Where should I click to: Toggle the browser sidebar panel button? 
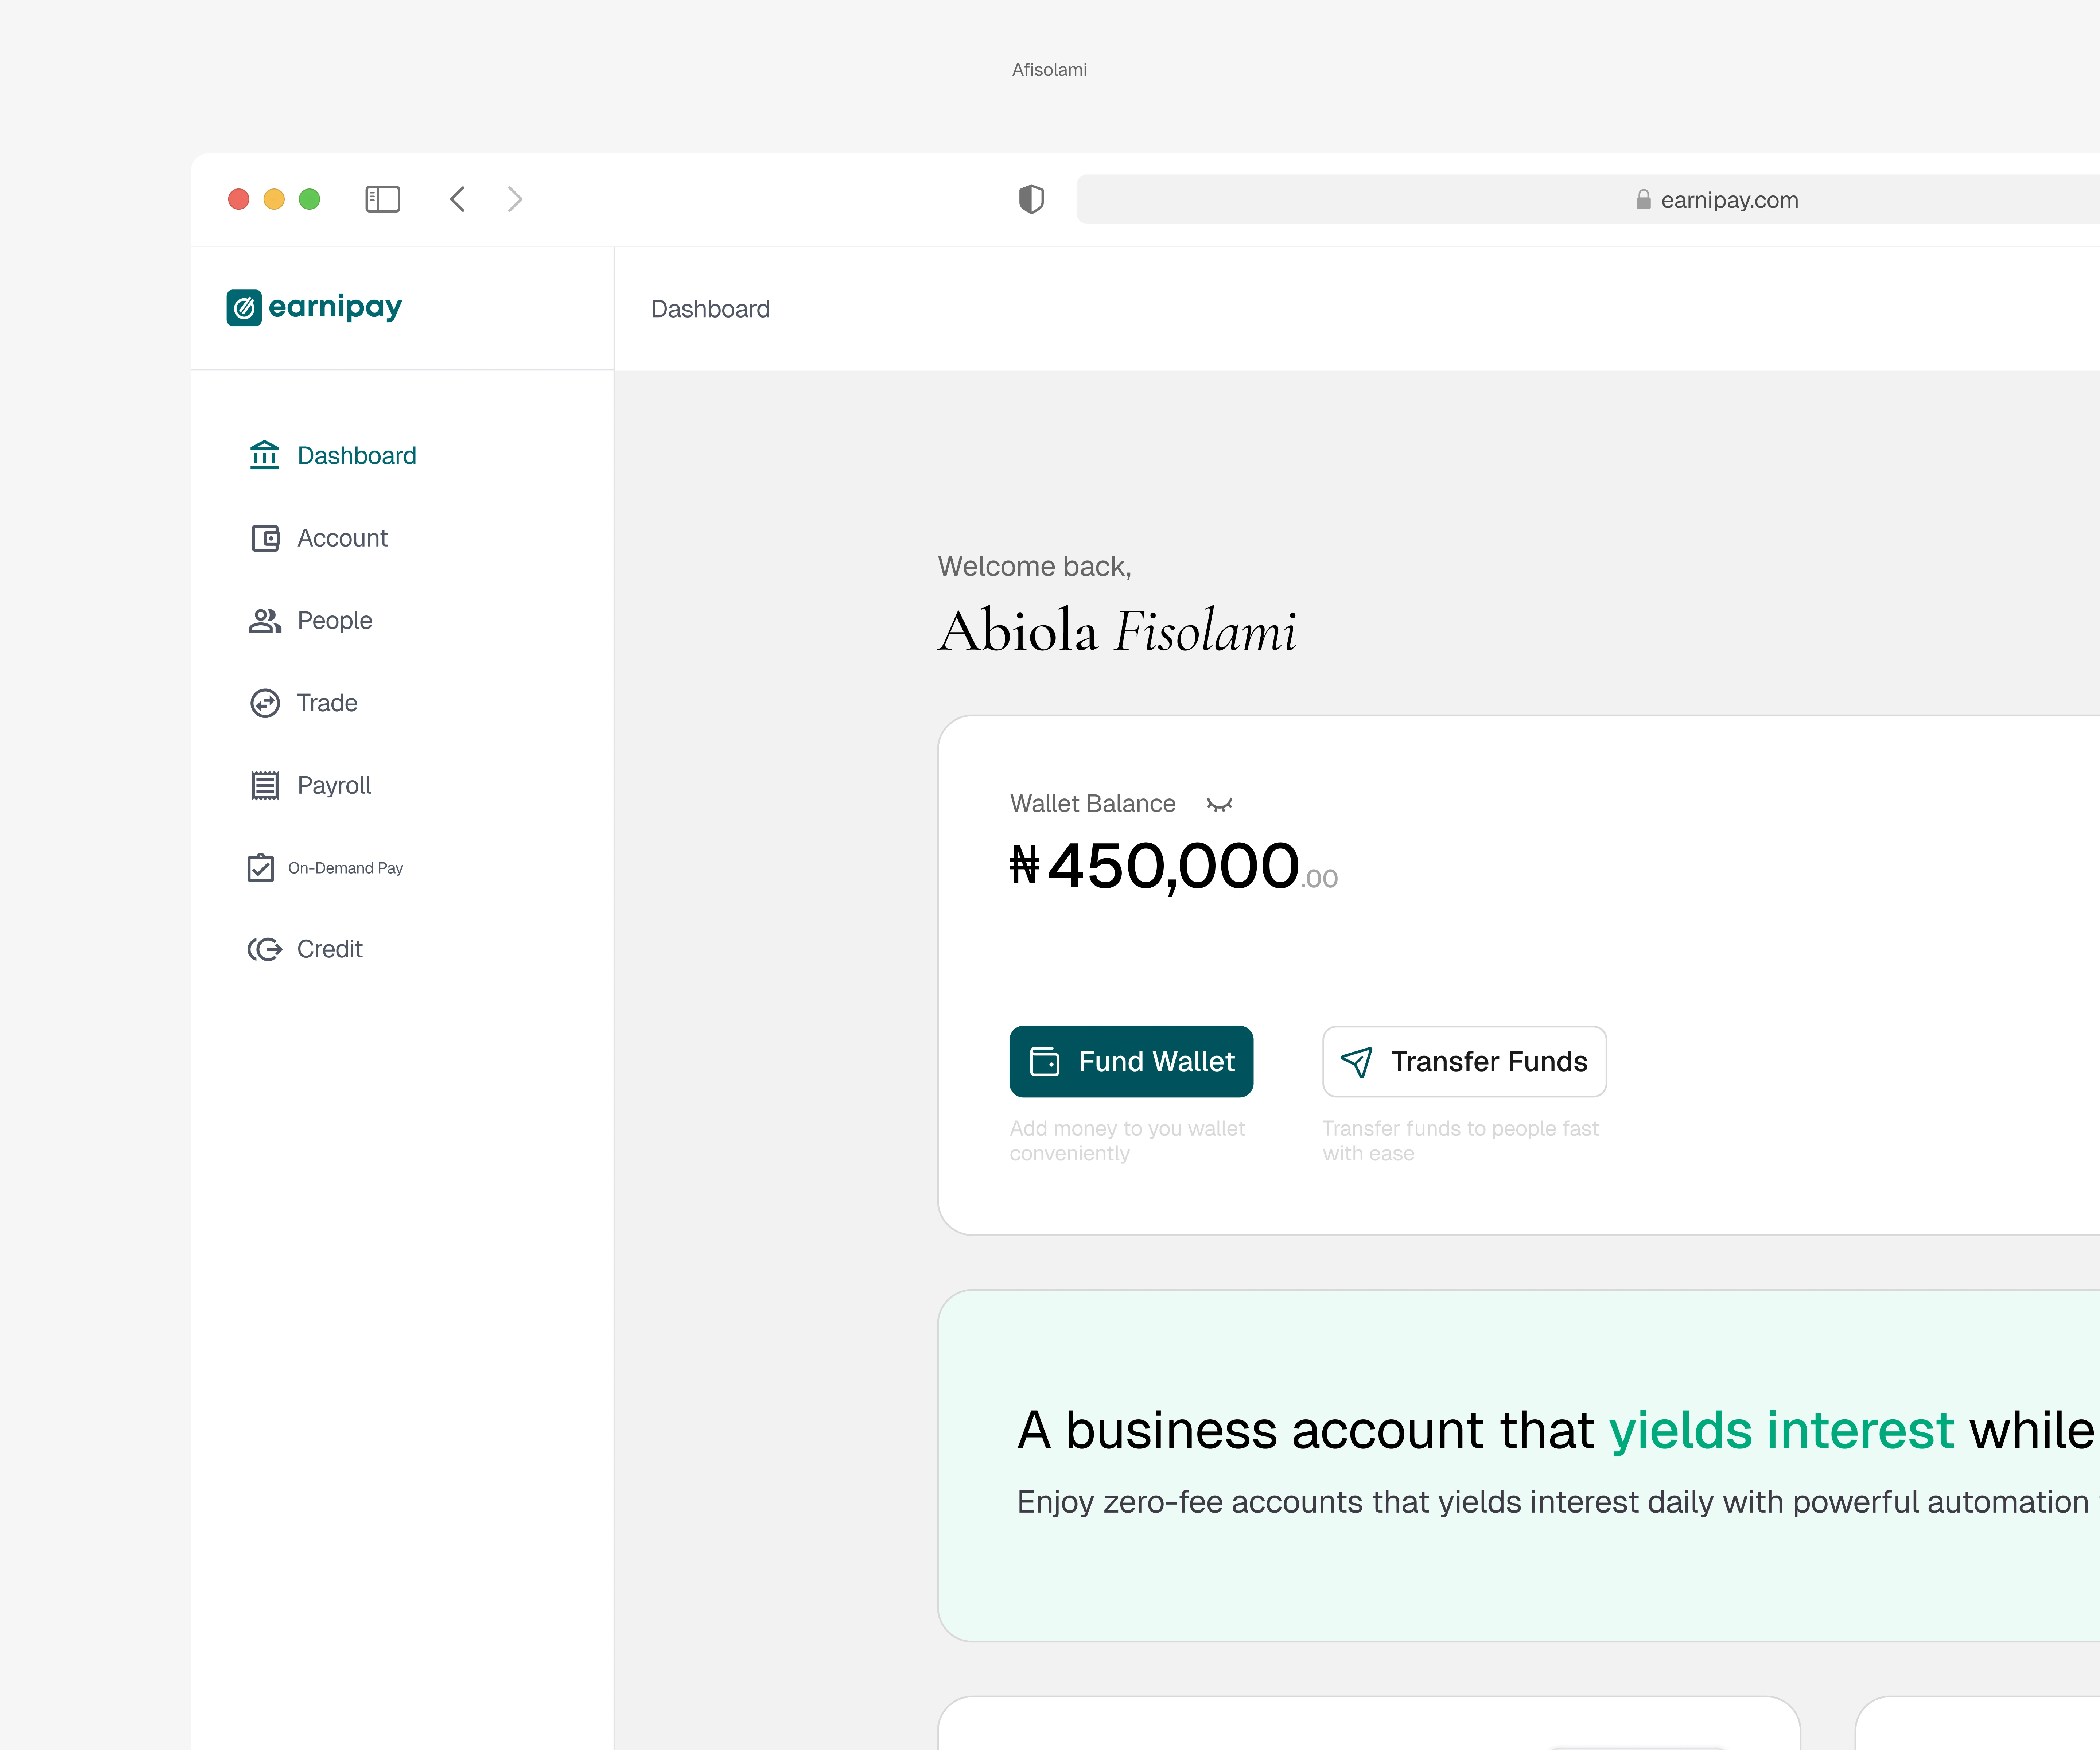(382, 199)
